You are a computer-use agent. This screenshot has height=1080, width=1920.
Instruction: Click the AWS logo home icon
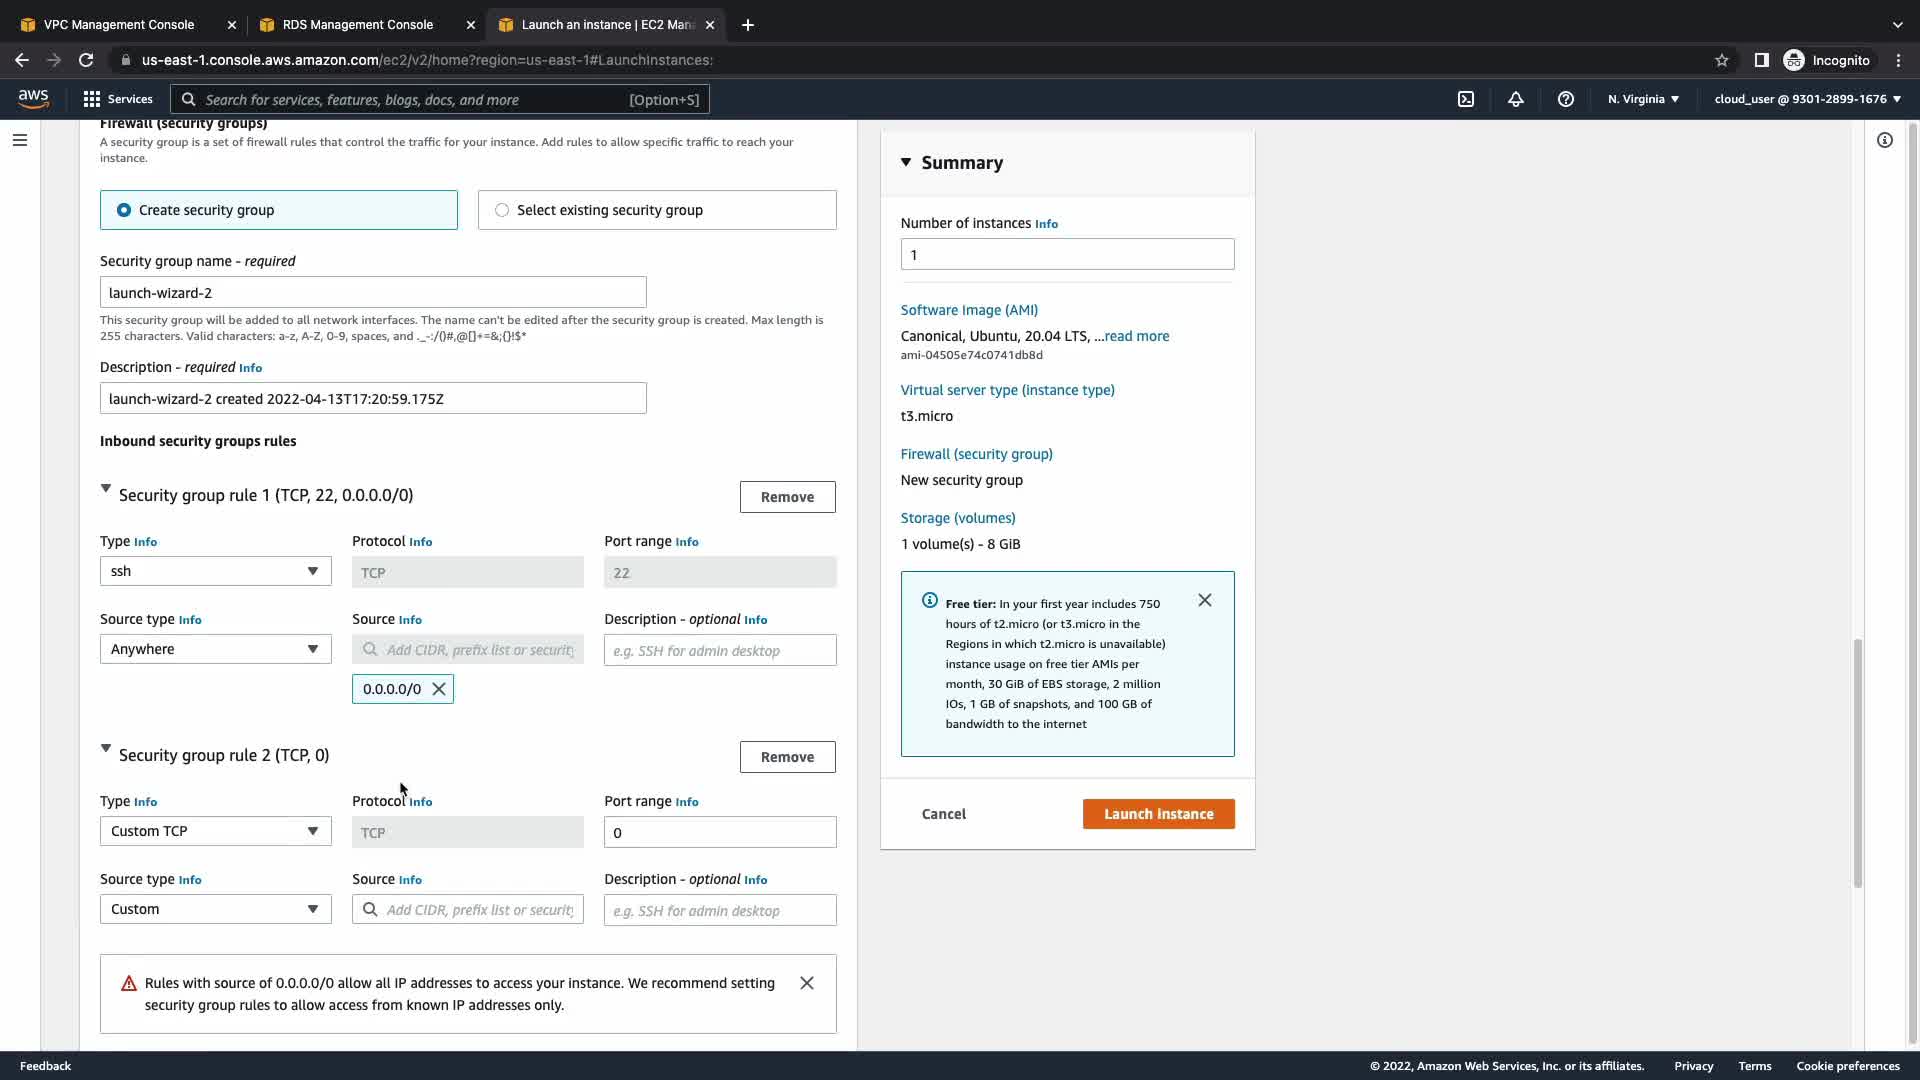pyautogui.click(x=33, y=98)
